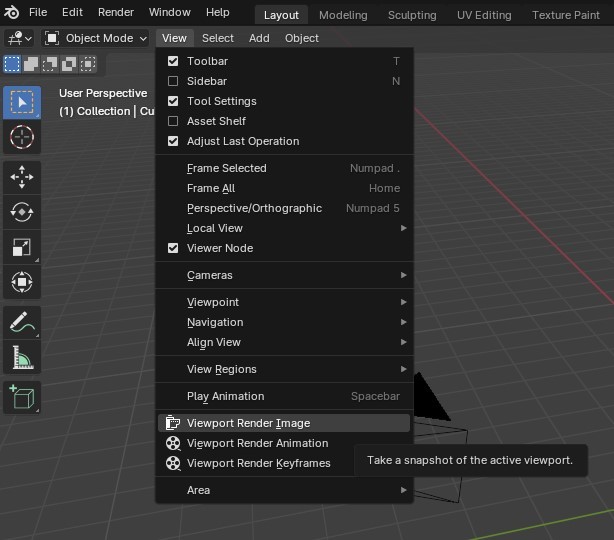Enable the Asset Shelf checkbox
This screenshot has width=614, height=540.
click(x=173, y=121)
